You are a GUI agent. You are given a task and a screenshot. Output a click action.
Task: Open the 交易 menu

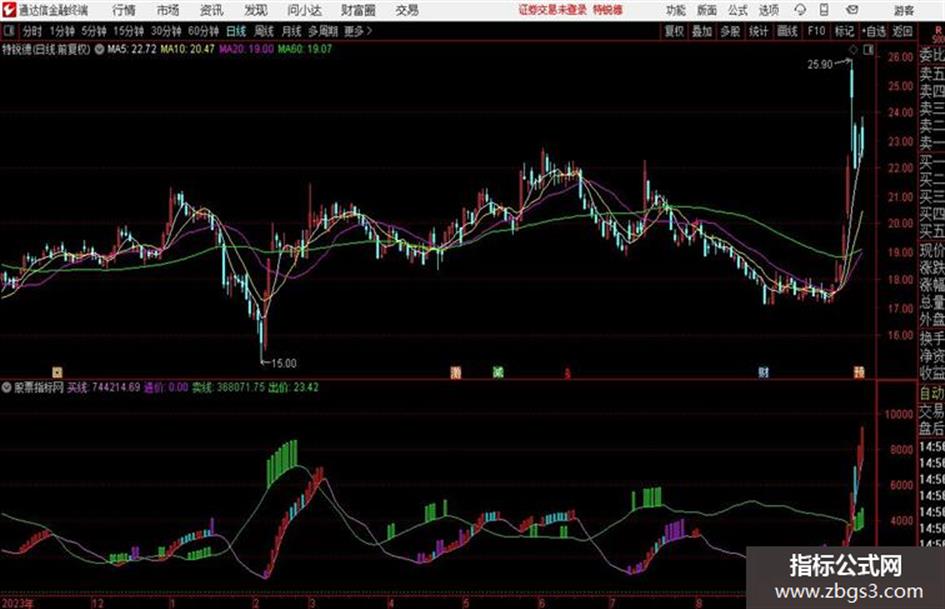(407, 10)
